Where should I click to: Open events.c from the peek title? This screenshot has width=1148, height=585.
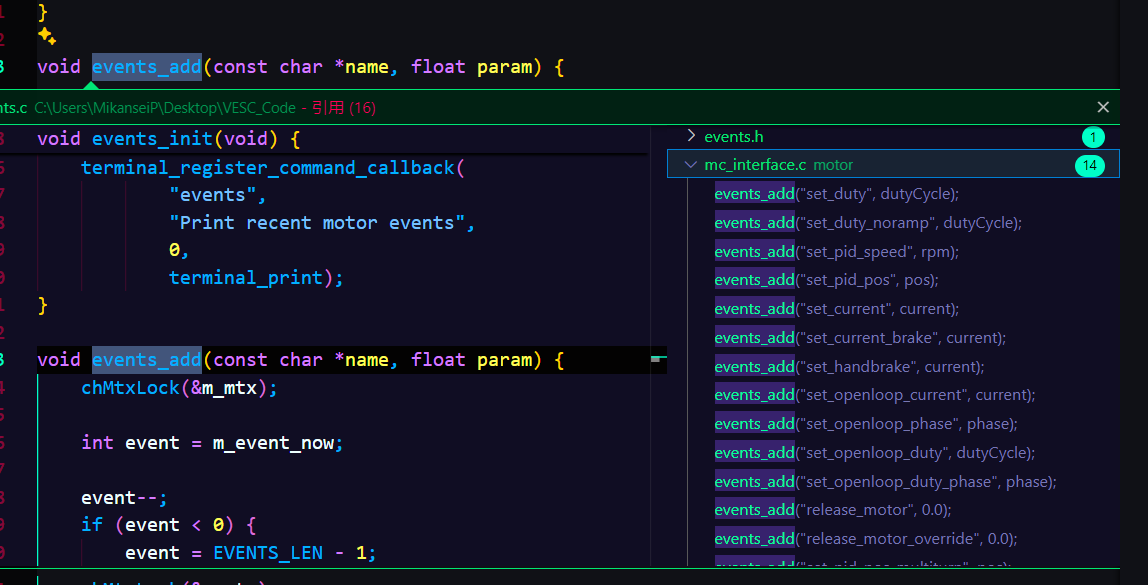(14, 107)
